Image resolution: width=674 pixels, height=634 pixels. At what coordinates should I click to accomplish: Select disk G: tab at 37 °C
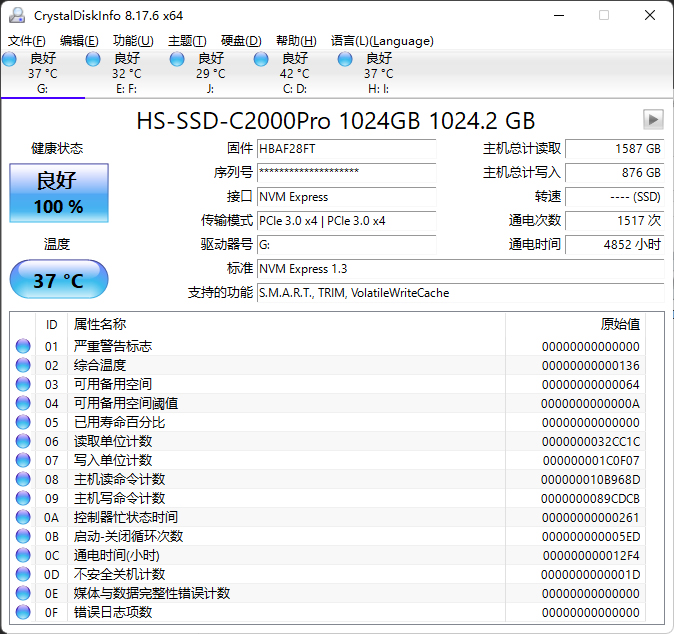(x=43, y=73)
